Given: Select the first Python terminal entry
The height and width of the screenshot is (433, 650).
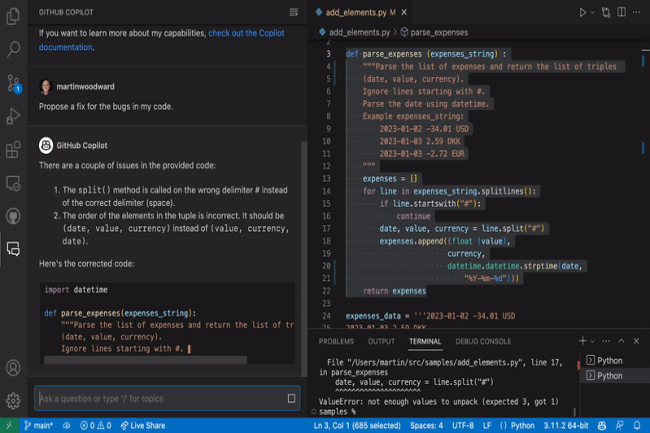Looking at the screenshot, I should [615, 360].
